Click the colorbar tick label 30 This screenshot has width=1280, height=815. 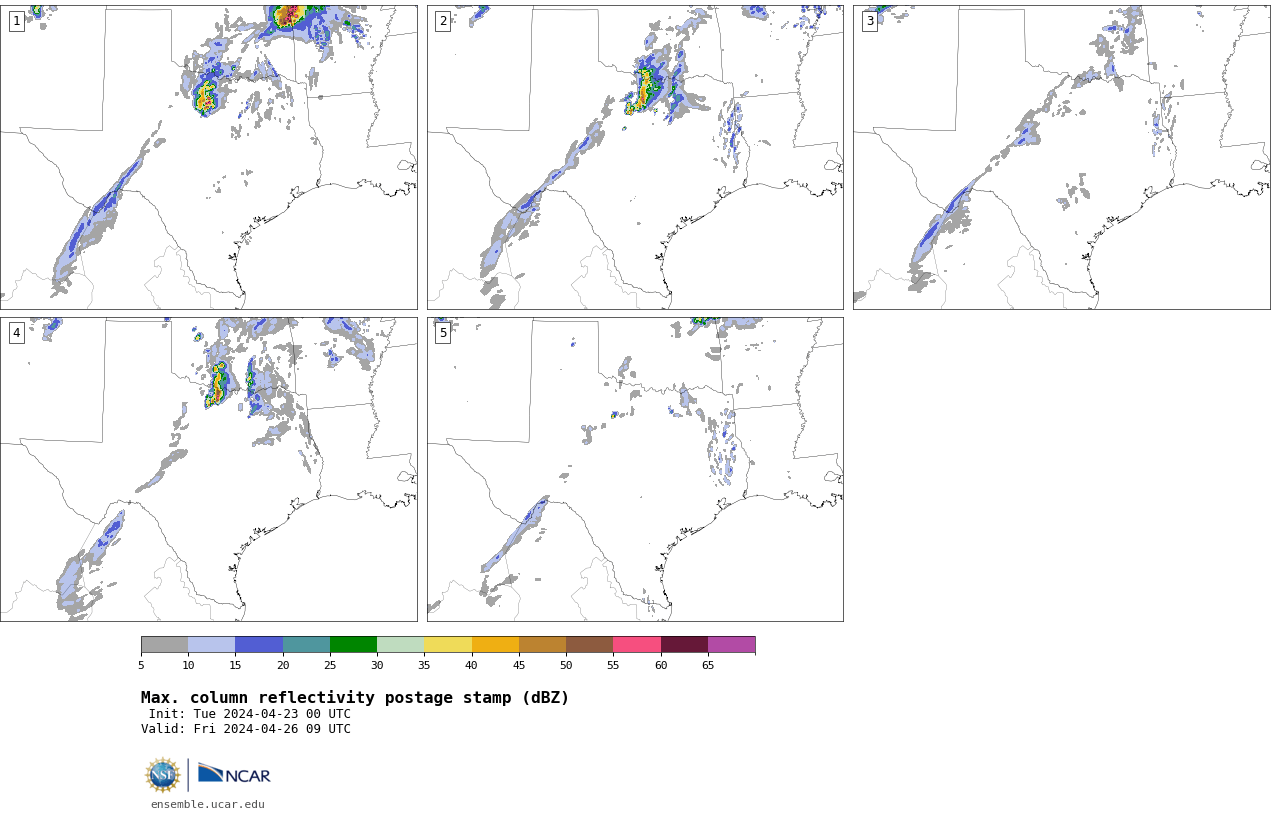pyautogui.click(x=377, y=665)
